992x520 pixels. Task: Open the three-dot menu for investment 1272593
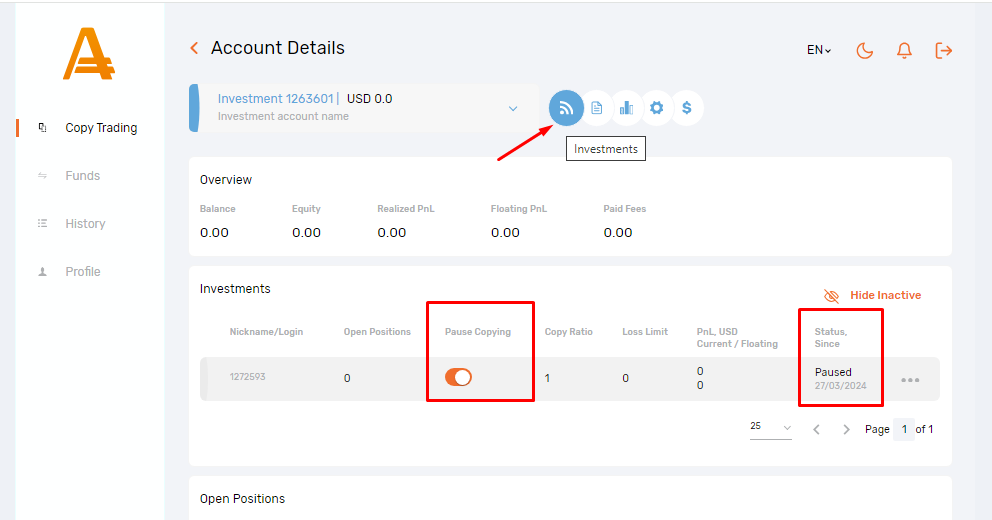point(910,380)
